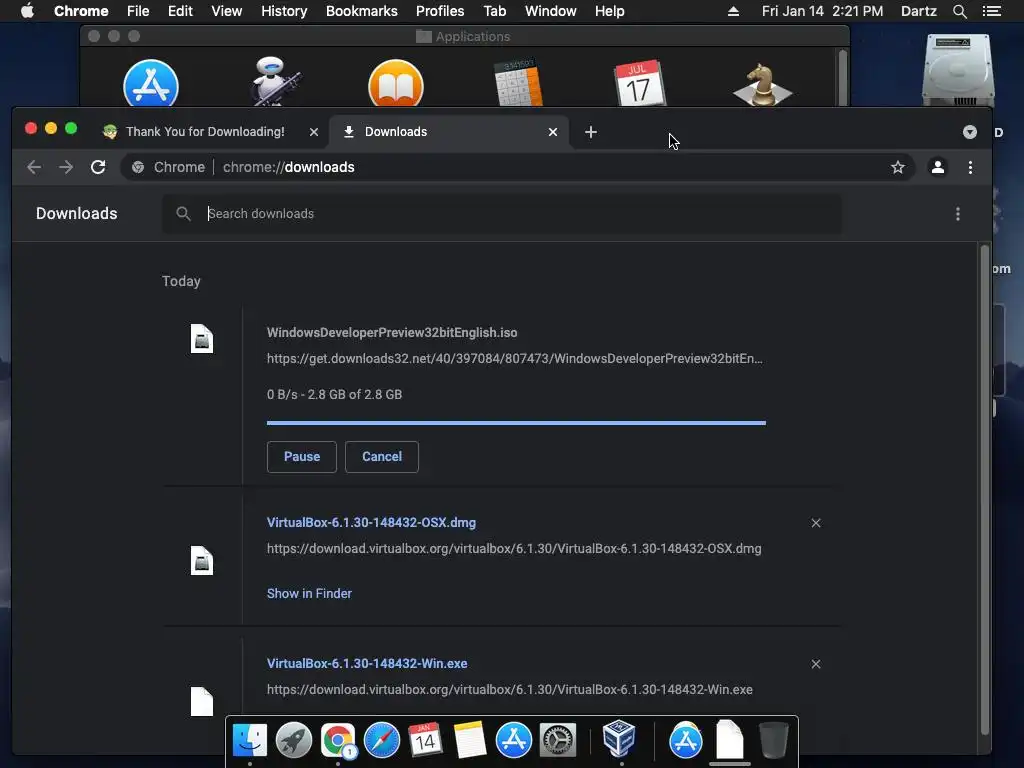This screenshot has height=768, width=1024.
Task: Open System Preferences from the Dock
Action: 558,740
